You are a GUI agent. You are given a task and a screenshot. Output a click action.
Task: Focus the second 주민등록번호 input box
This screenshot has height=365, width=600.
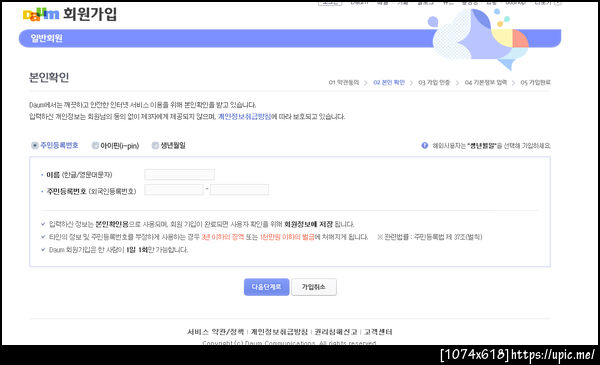click(x=240, y=189)
